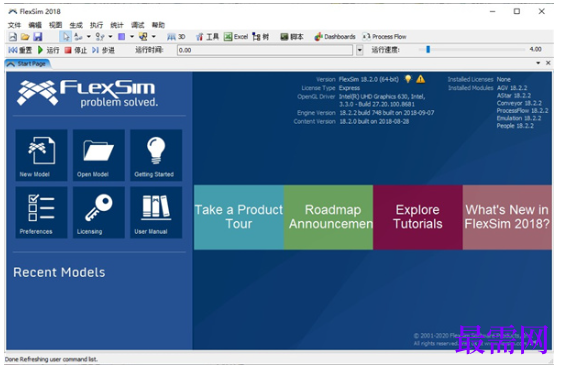Click the 重置 reset button
The image size is (567, 371).
tap(20, 50)
